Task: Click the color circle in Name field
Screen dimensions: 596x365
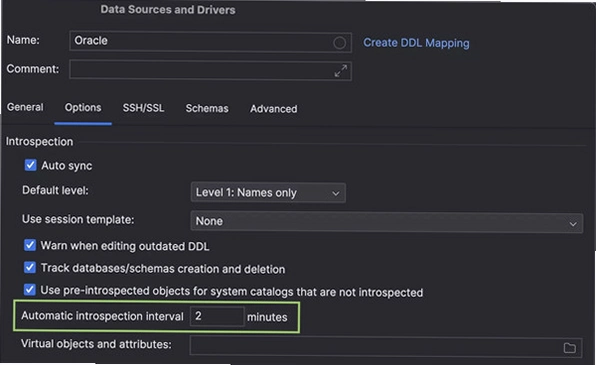Action: [339, 43]
